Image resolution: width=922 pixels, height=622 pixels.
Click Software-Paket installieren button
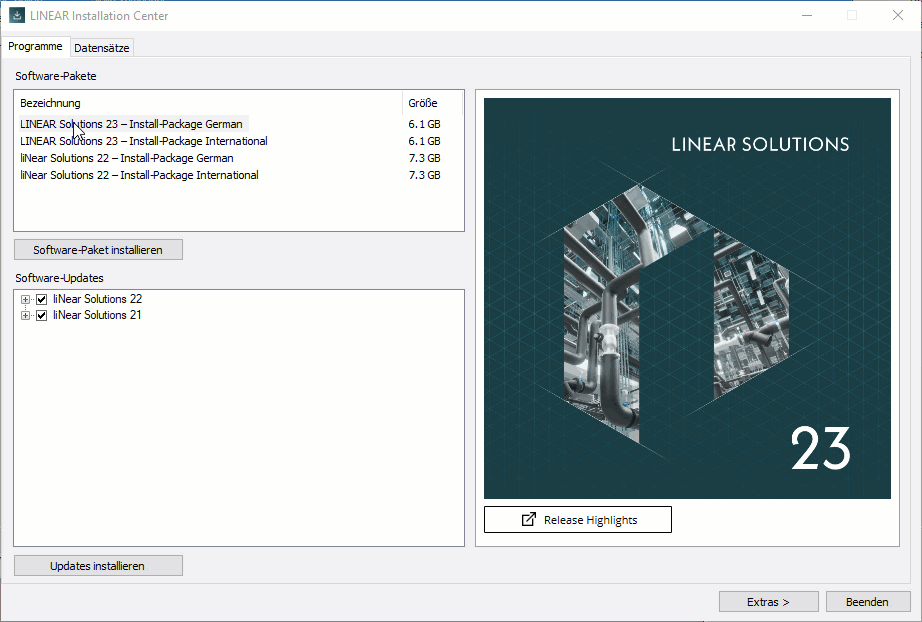(98, 250)
